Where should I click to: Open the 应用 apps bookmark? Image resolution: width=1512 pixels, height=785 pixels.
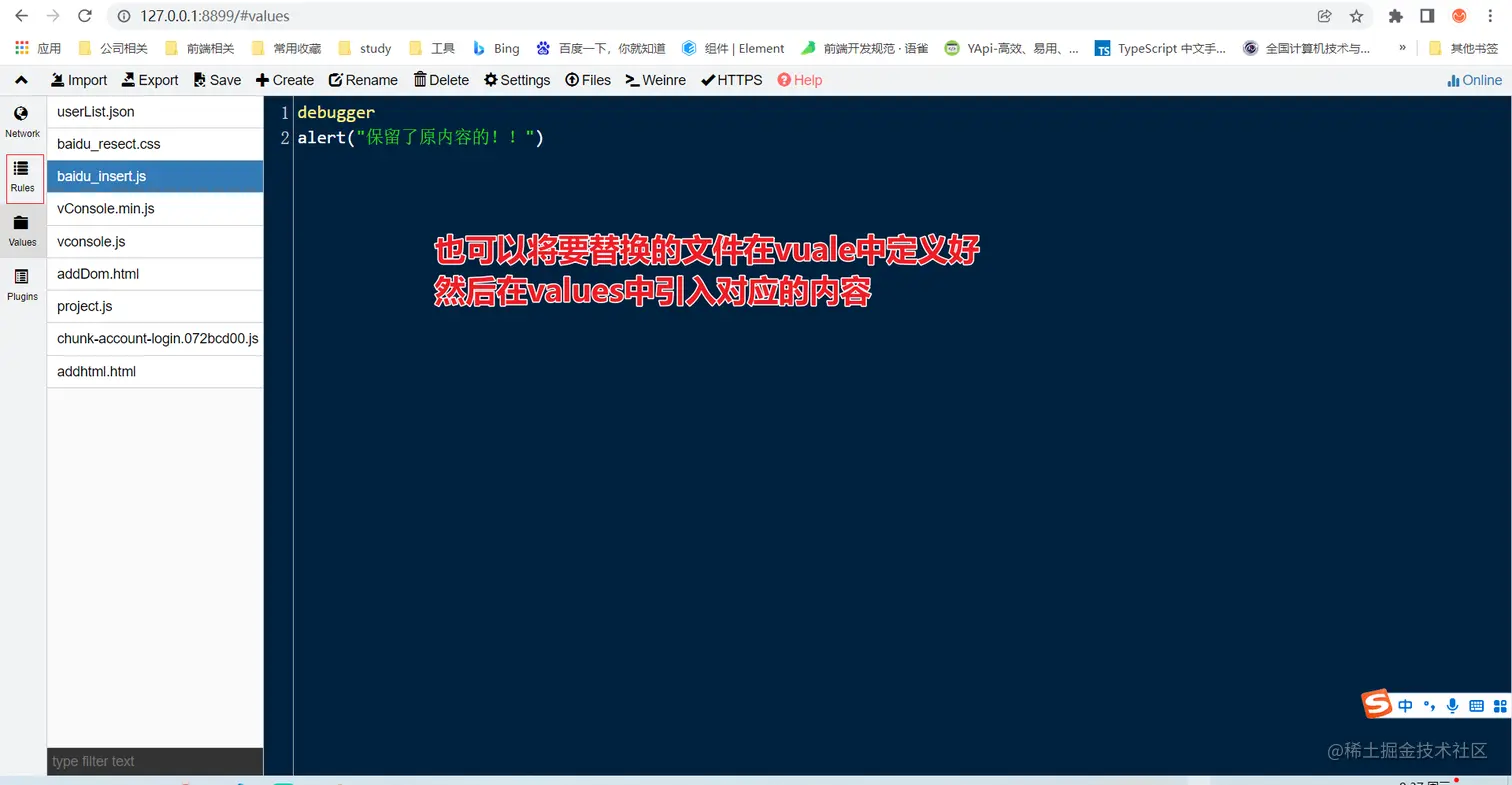pos(38,48)
